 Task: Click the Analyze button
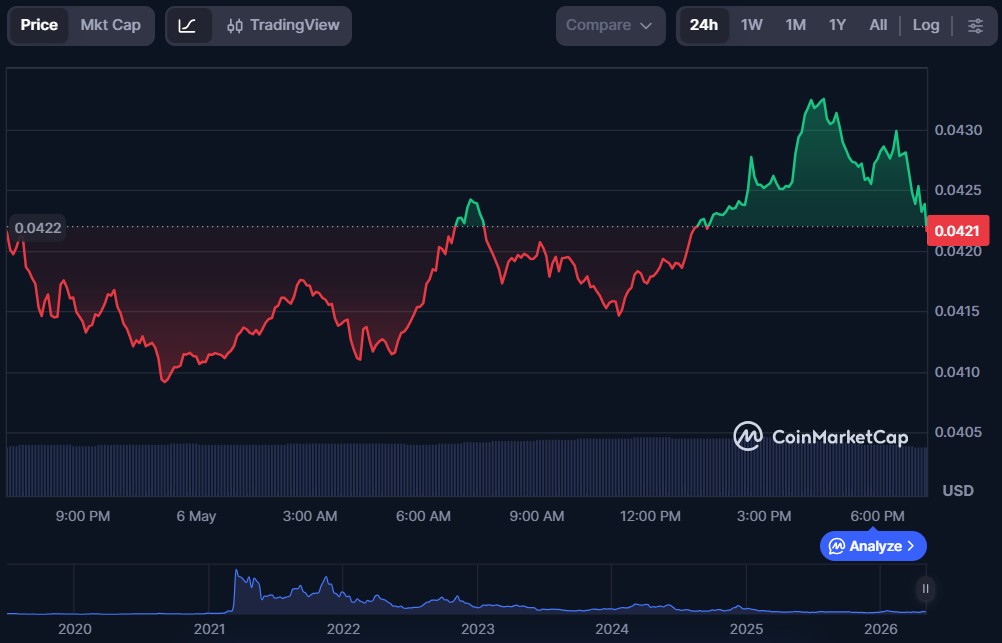coord(873,546)
